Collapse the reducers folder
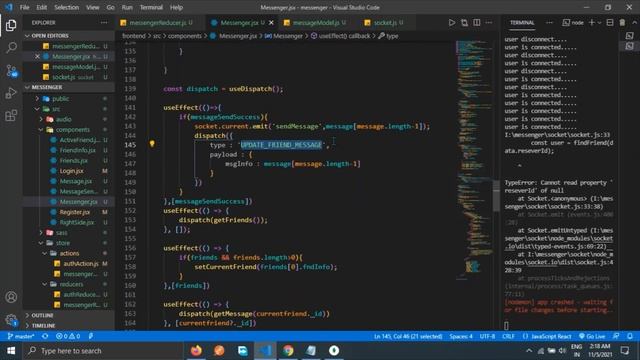The width and height of the screenshot is (640, 360). (44, 284)
